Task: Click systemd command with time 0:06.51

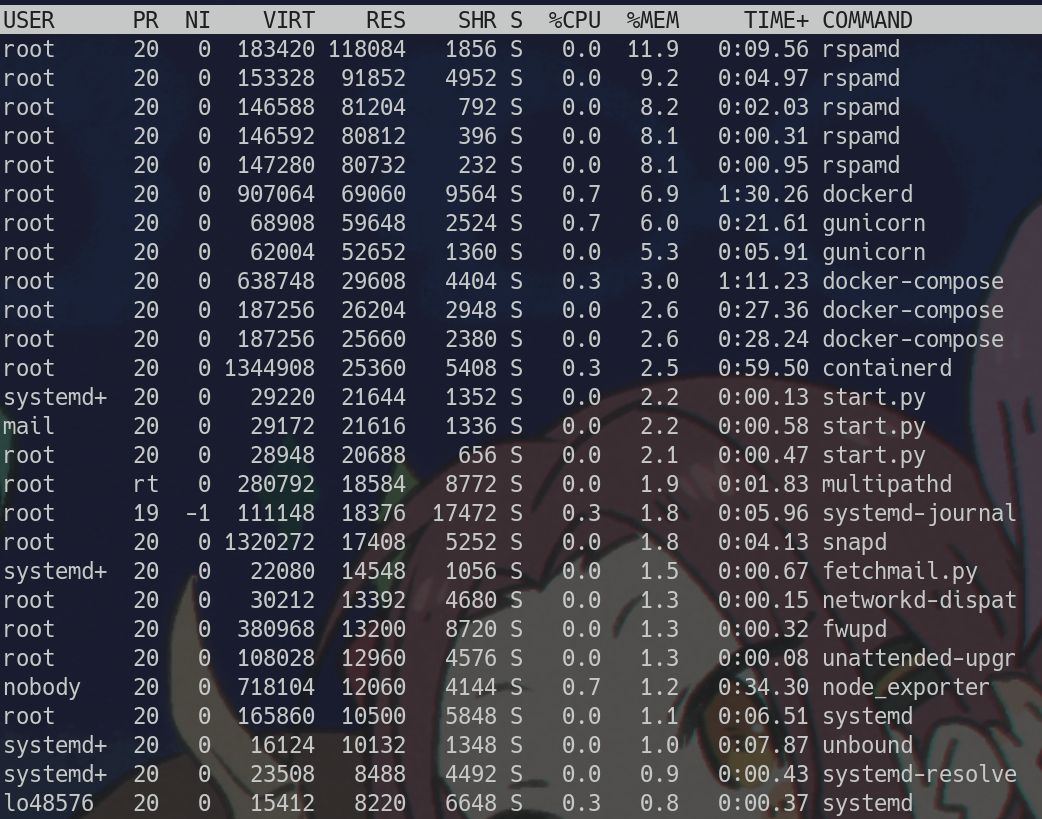Action: point(867,717)
